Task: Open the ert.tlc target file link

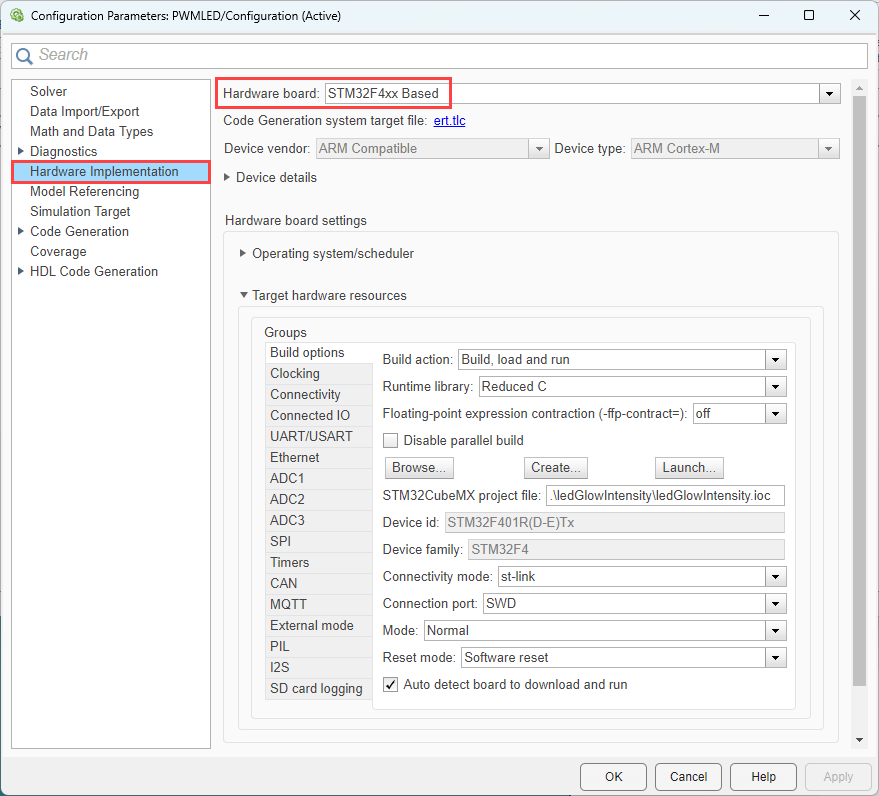Action: point(449,121)
